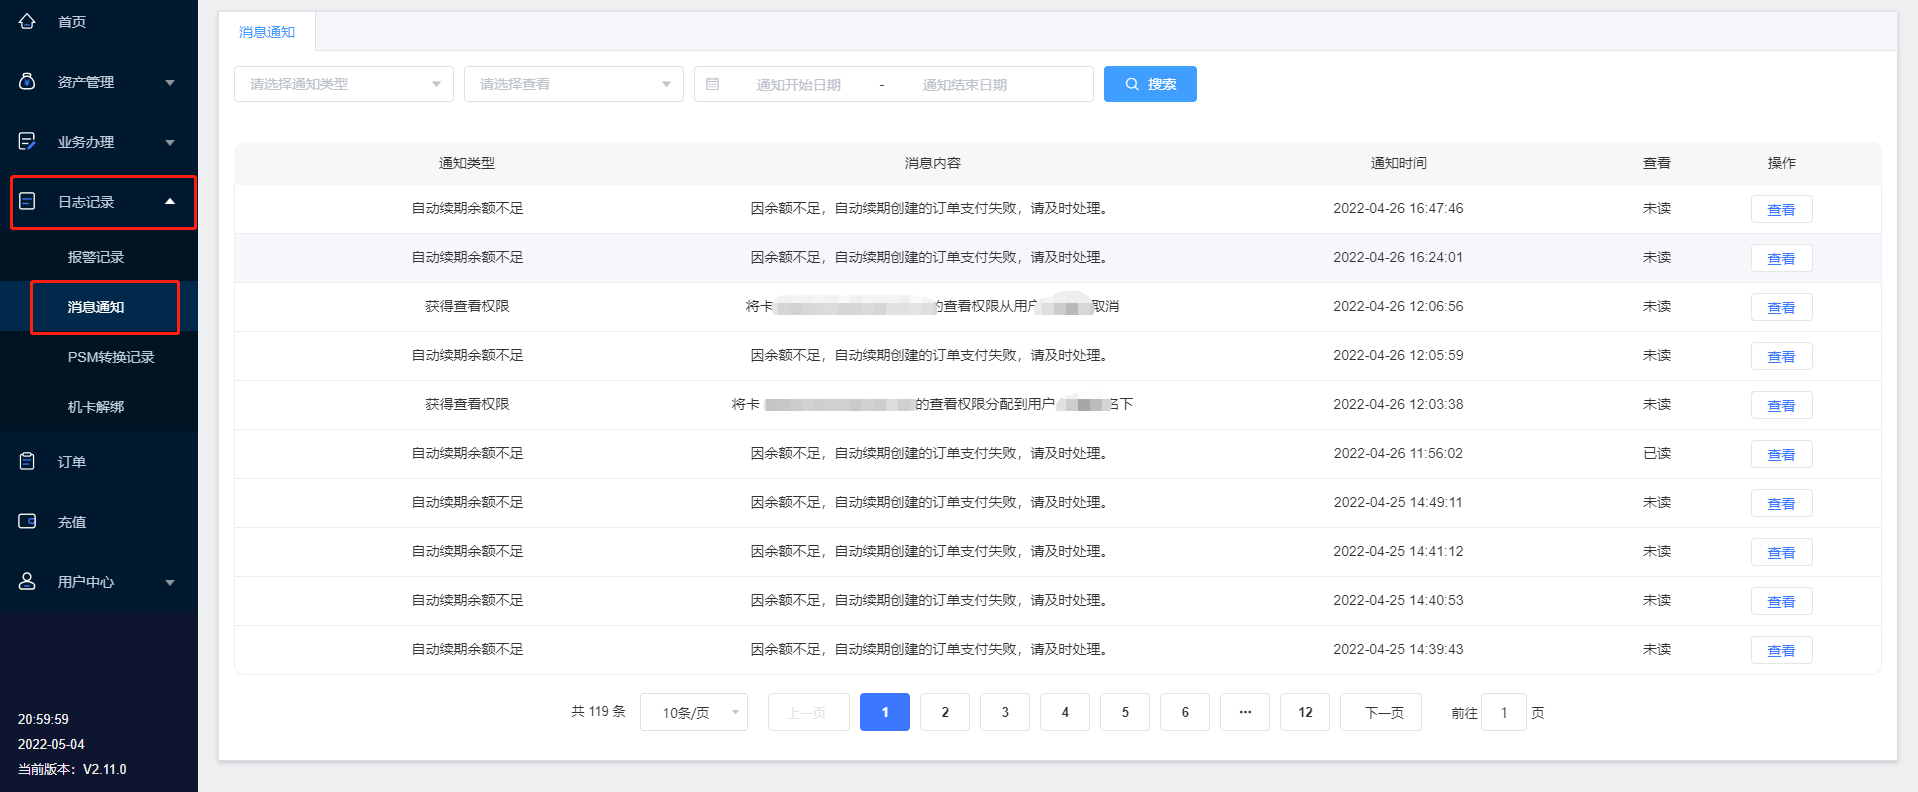The width and height of the screenshot is (1918, 792).
Task: Go to page 6
Action: [1185, 712]
